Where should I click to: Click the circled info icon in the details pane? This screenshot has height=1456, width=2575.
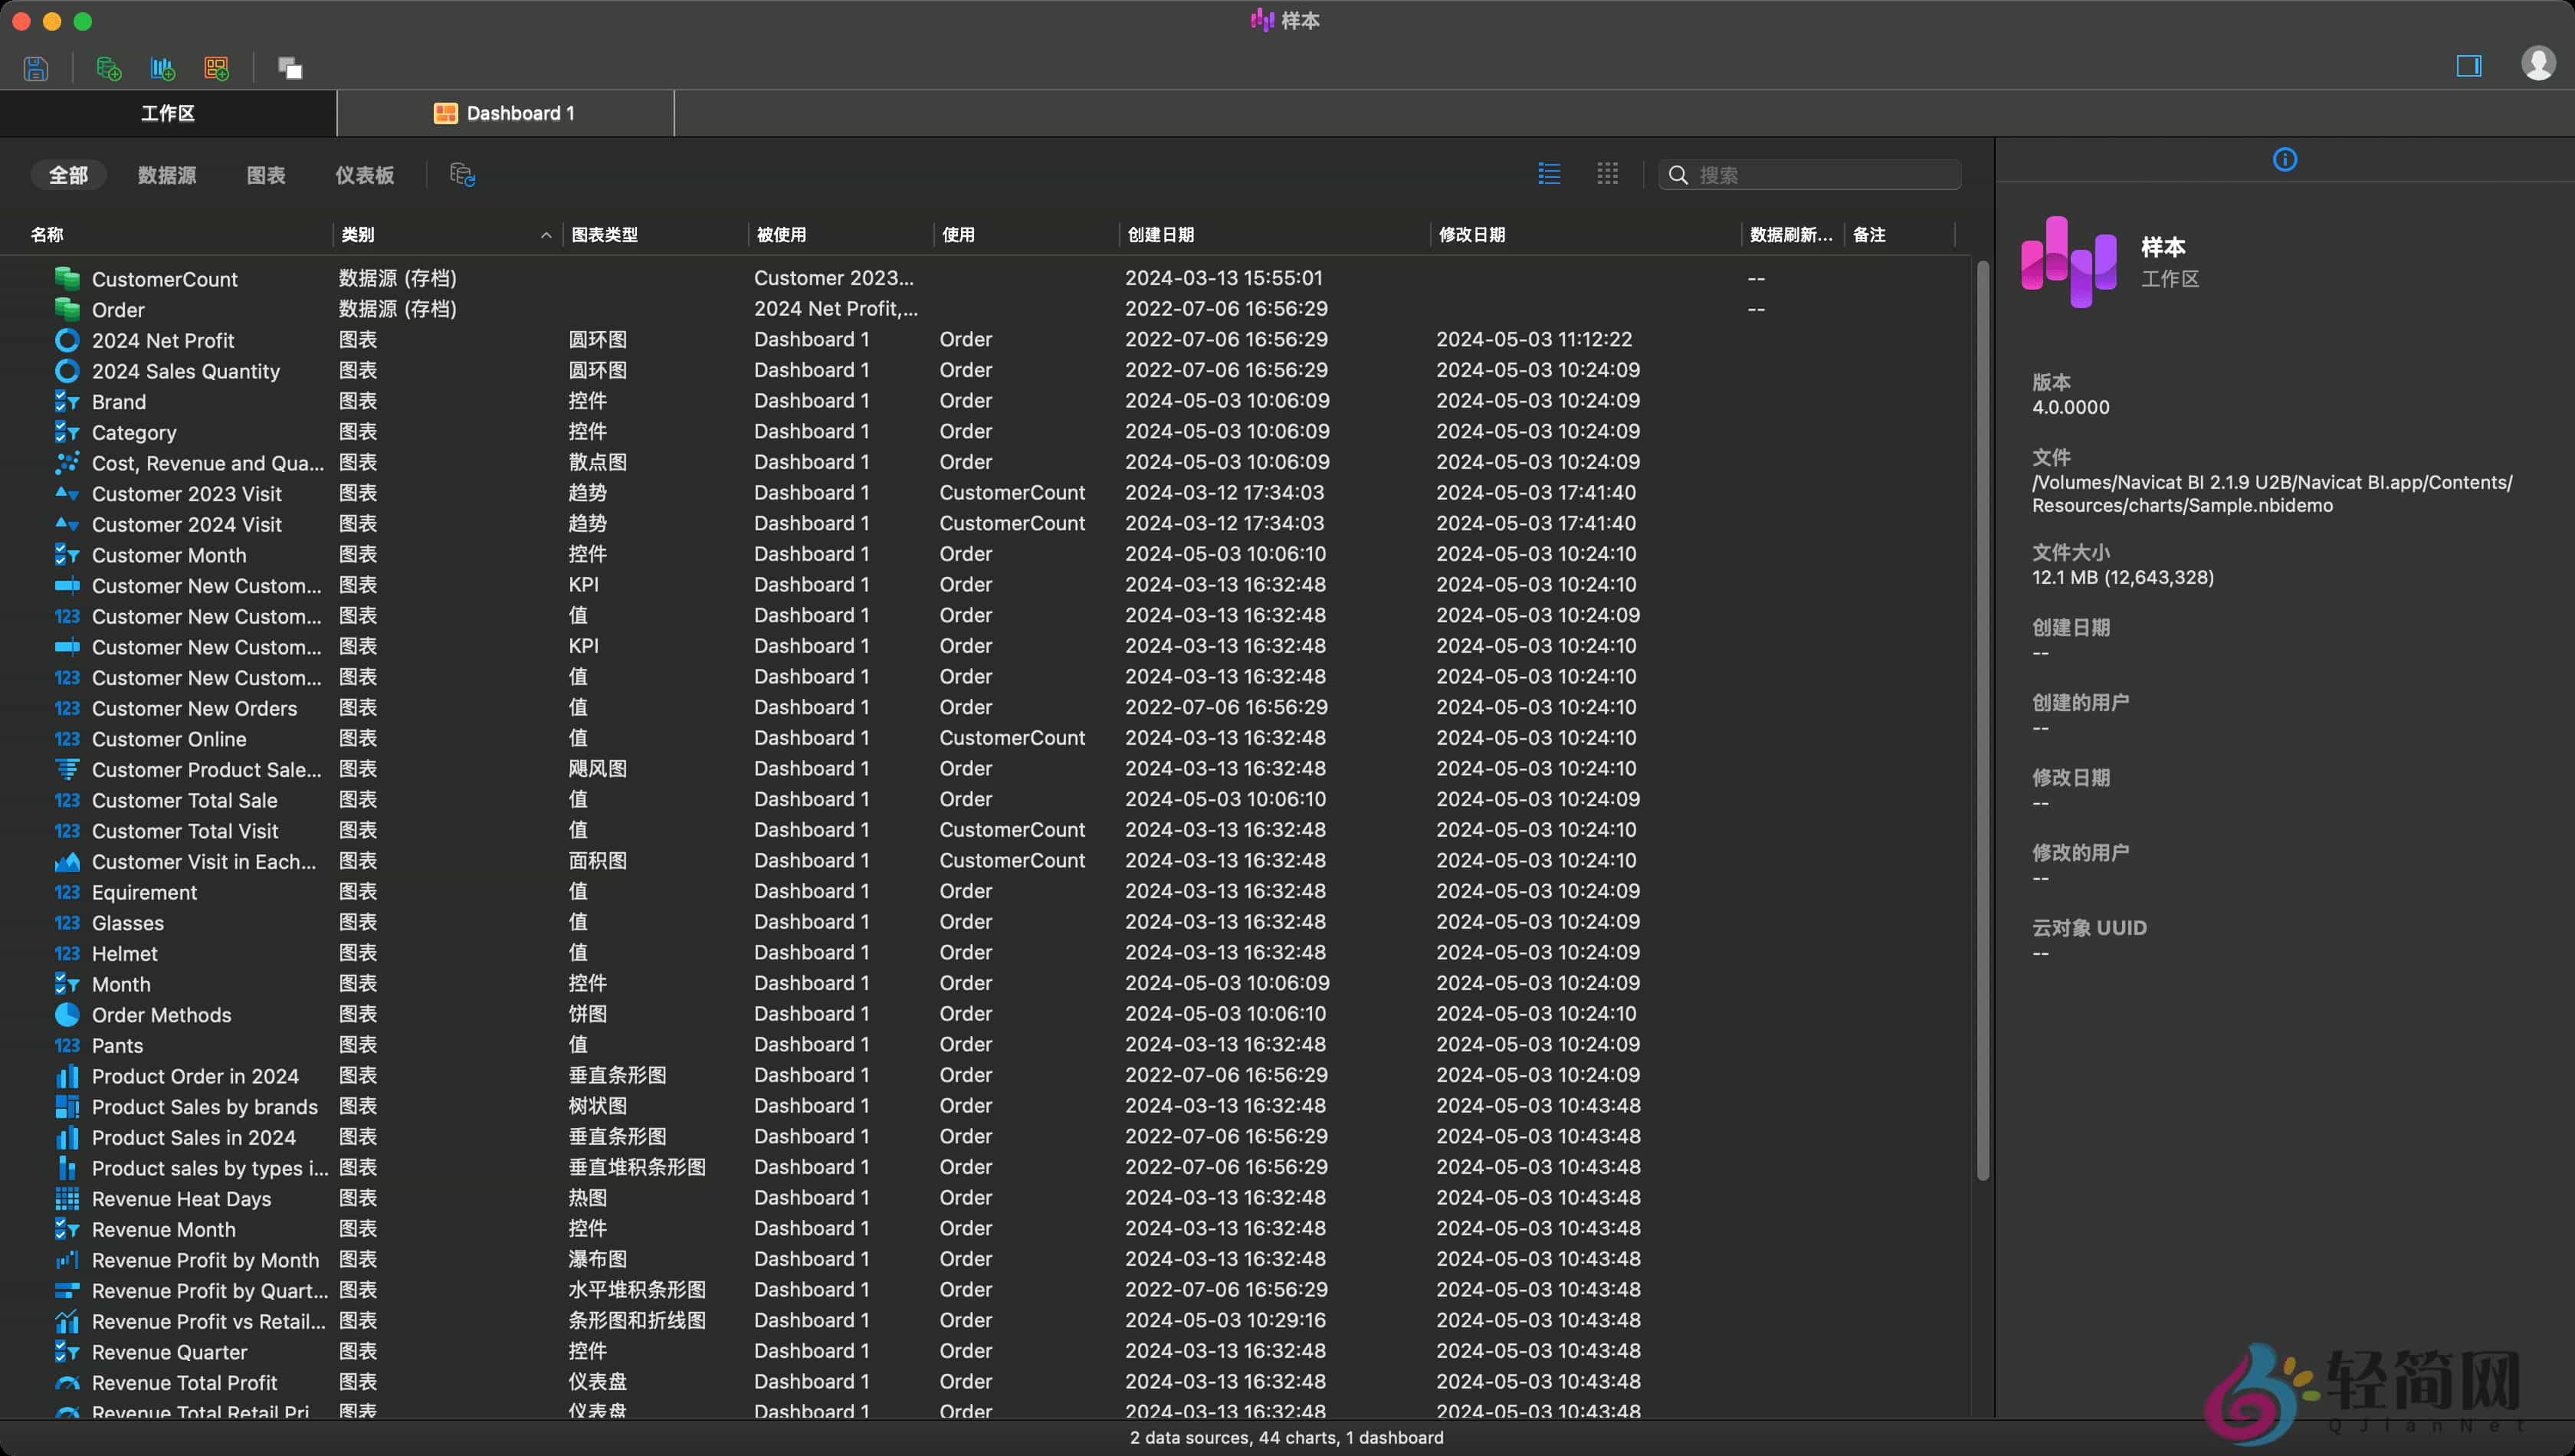pyautogui.click(x=2285, y=159)
